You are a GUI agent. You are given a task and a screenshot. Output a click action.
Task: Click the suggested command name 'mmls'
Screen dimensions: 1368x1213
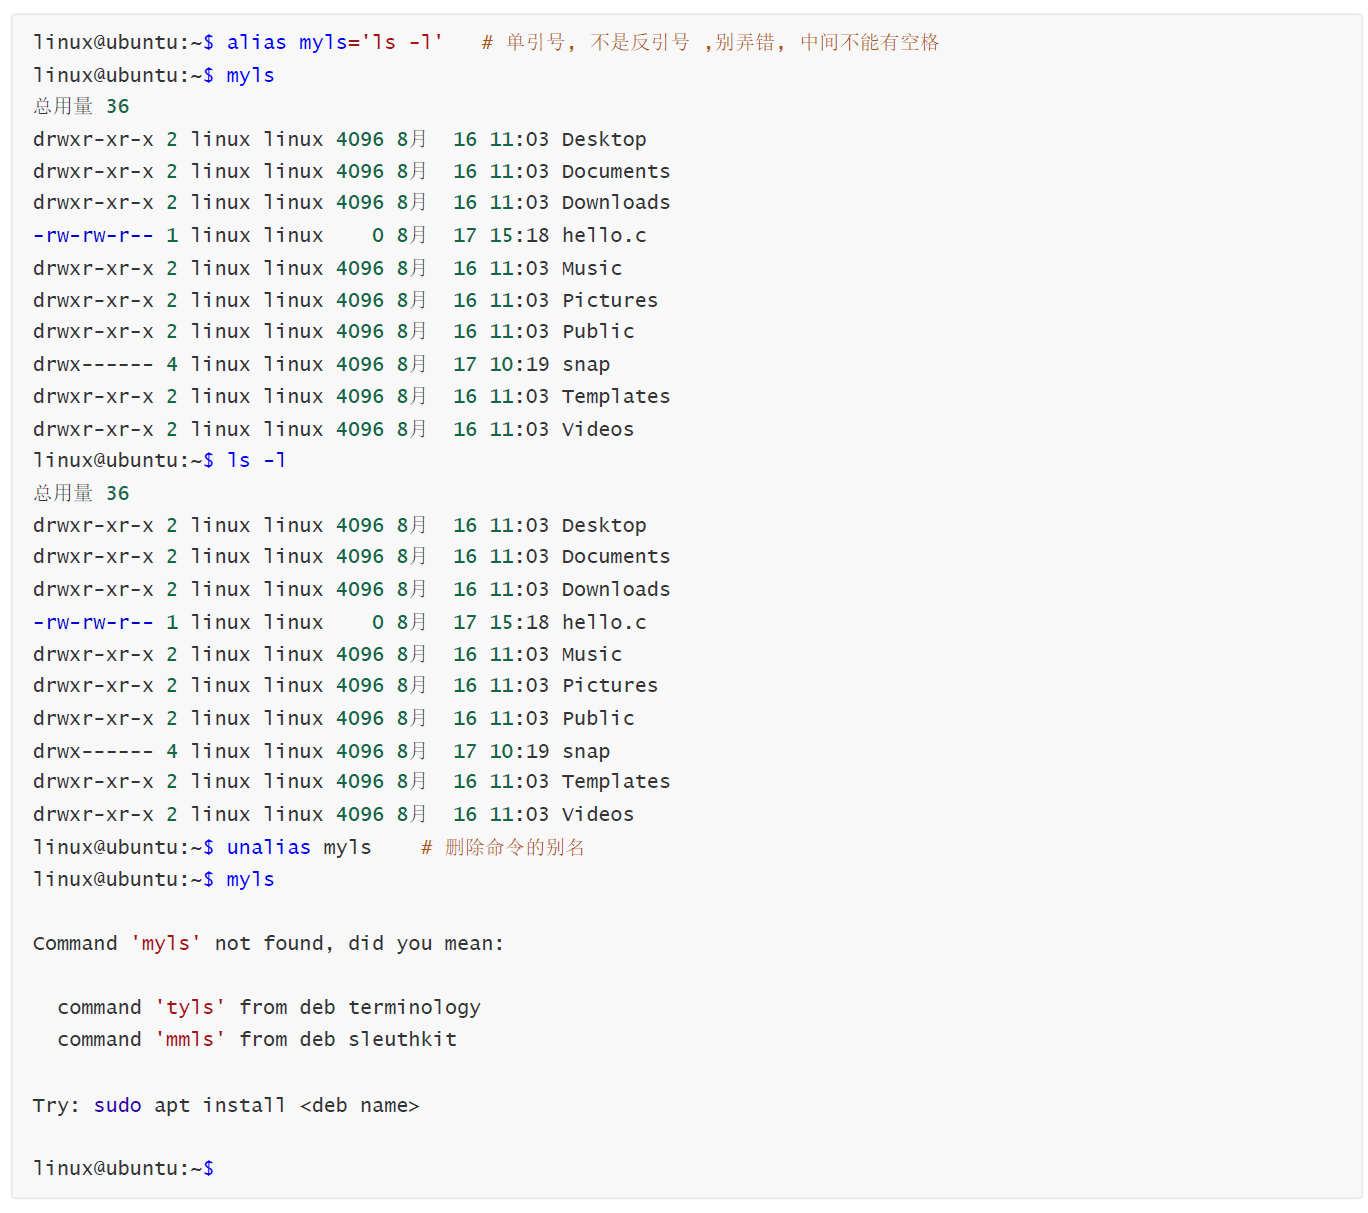click(190, 1039)
